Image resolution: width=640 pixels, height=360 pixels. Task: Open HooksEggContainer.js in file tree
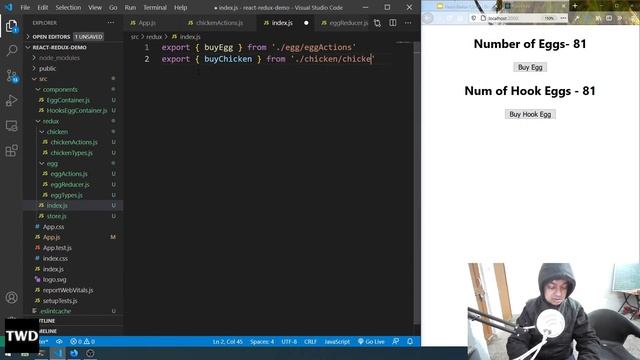76,111
